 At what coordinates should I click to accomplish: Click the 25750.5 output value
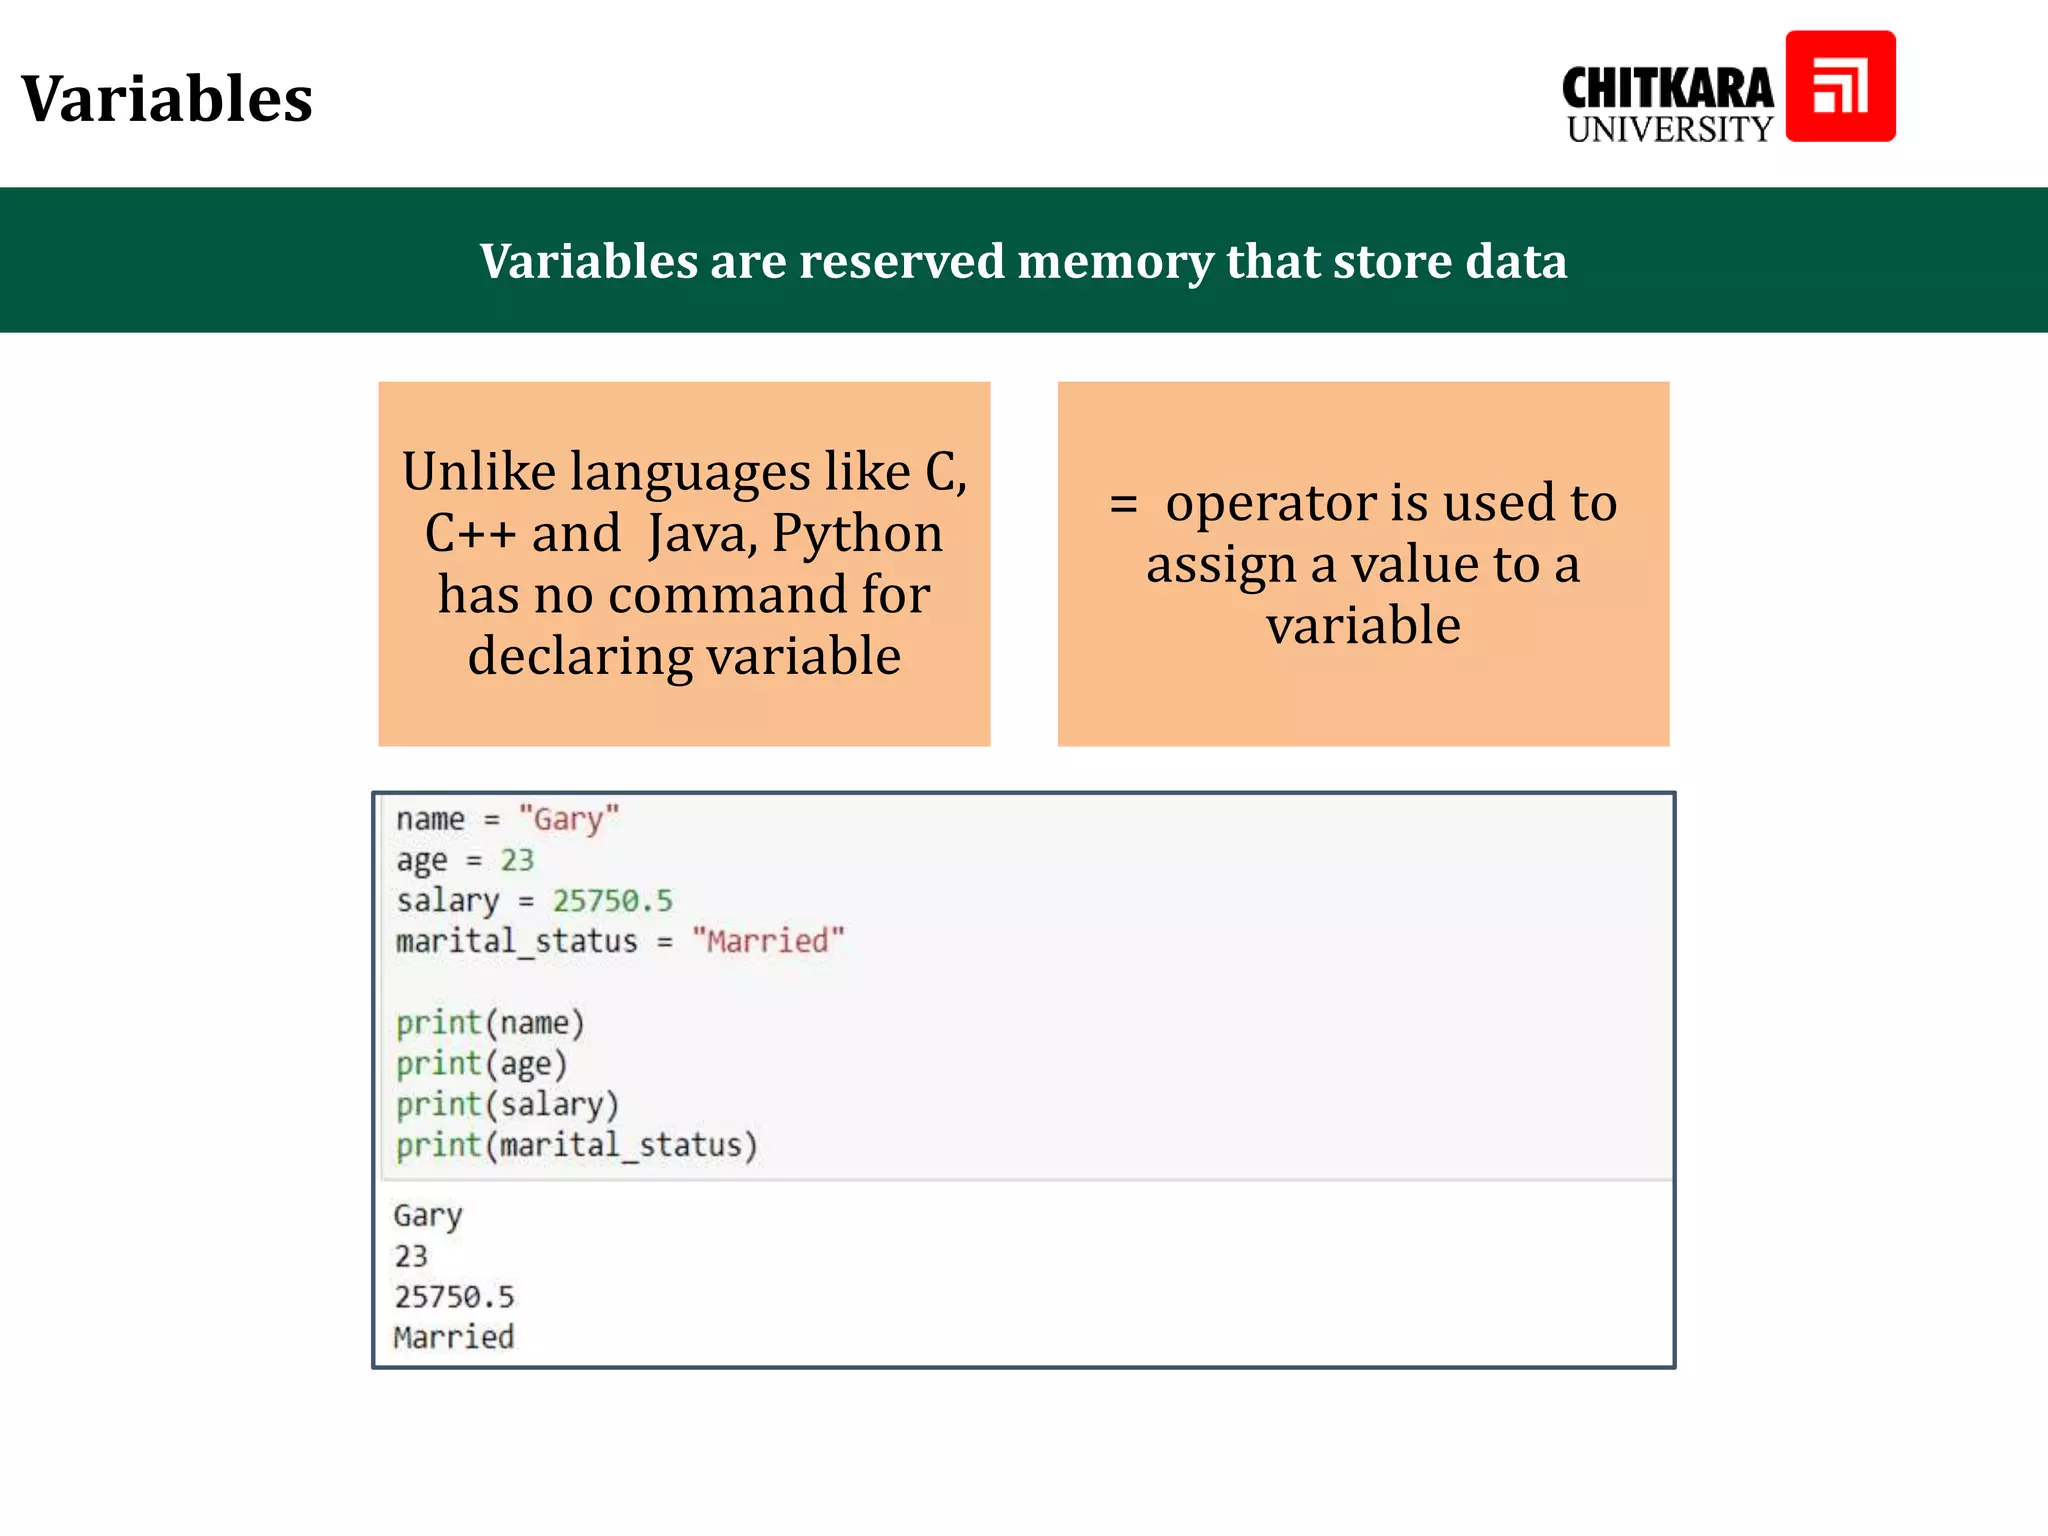pyautogui.click(x=454, y=1297)
